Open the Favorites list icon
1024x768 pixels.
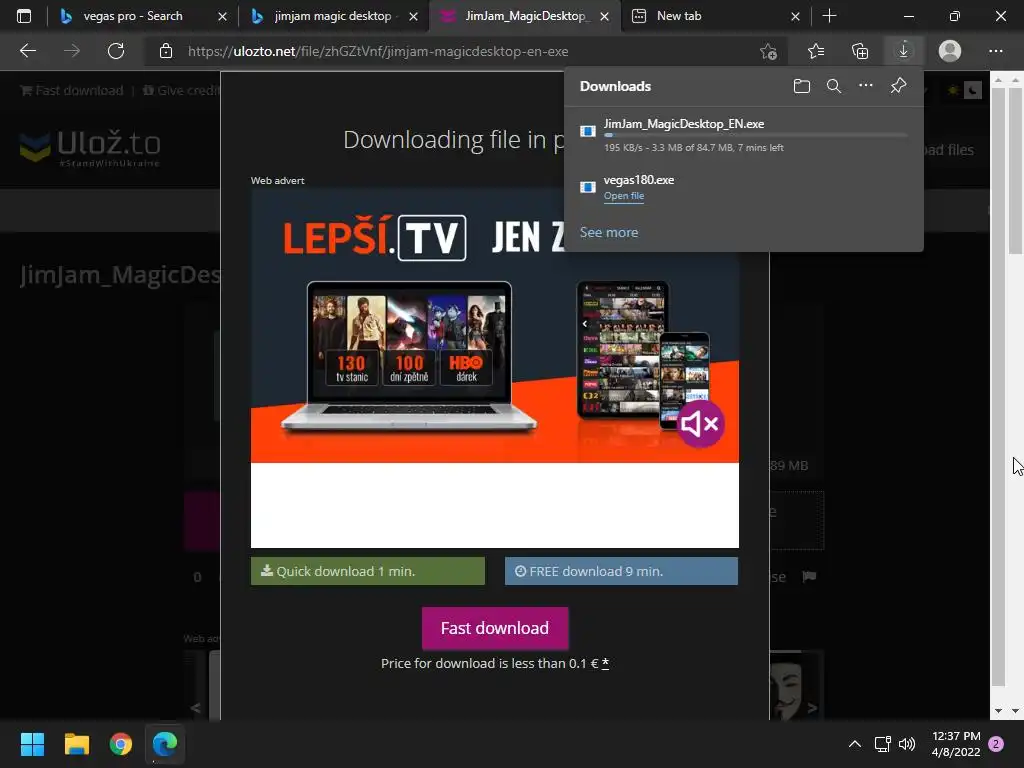tap(816, 51)
